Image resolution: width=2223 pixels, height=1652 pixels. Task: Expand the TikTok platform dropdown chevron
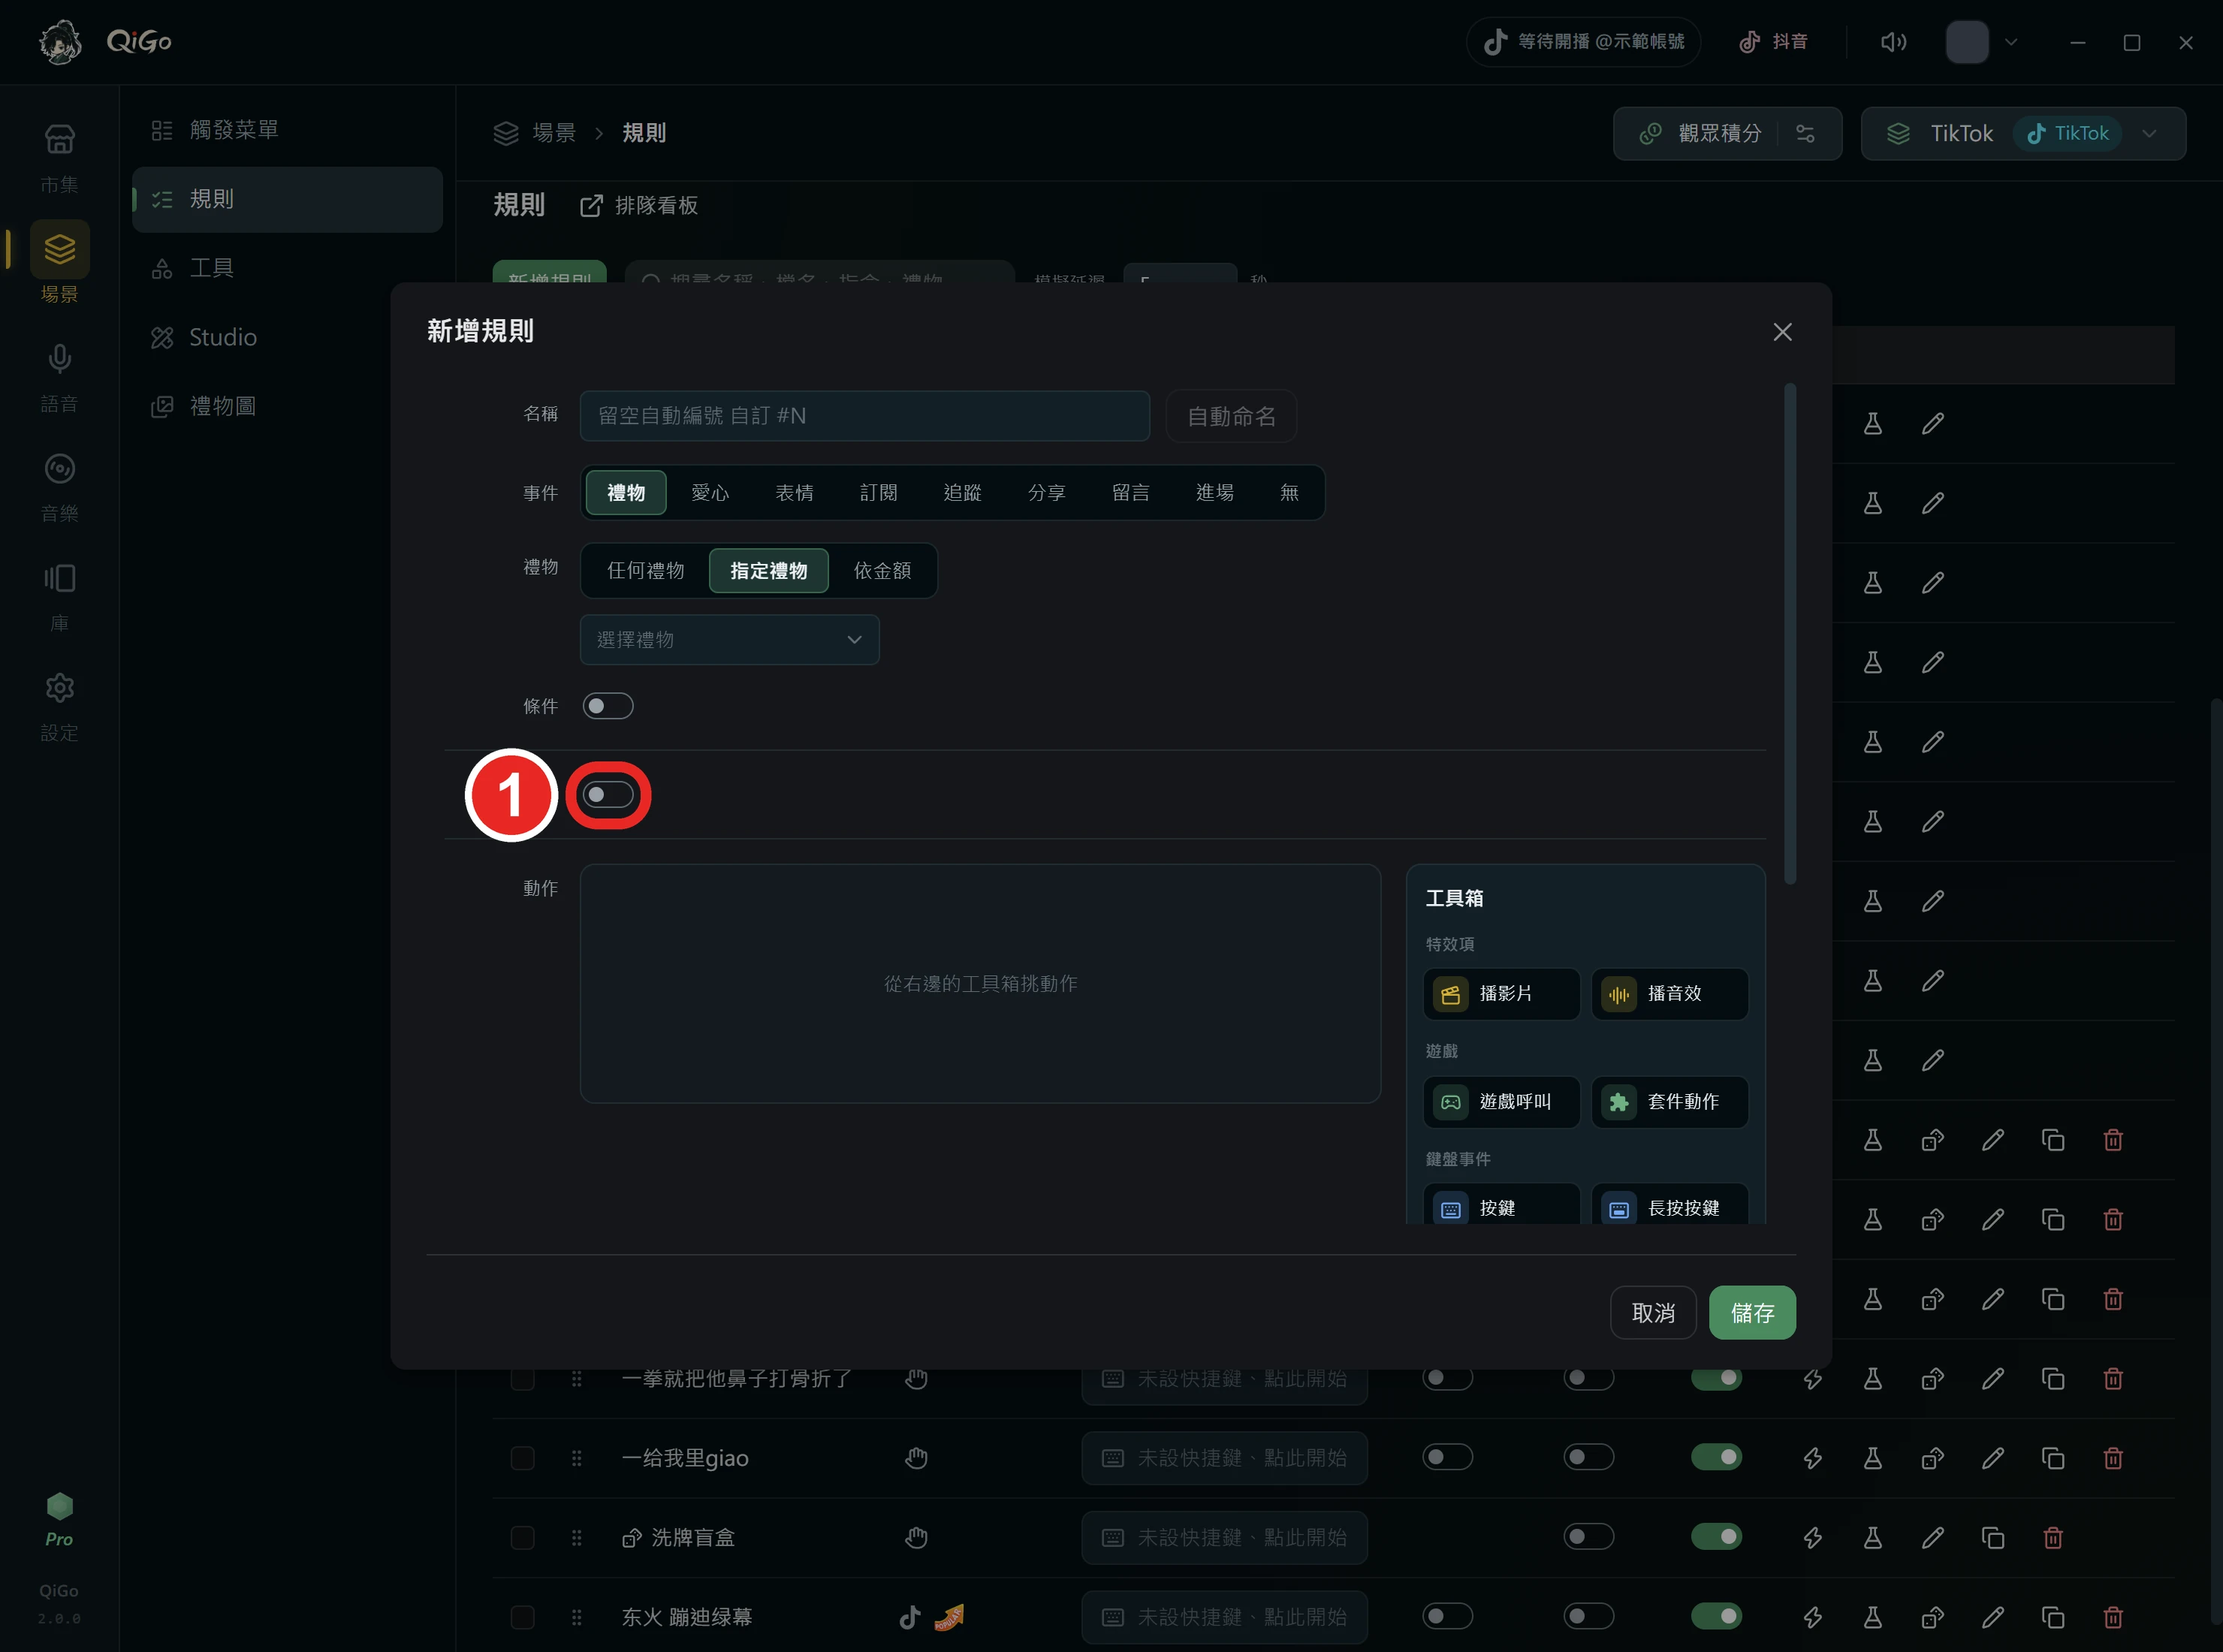tap(2149, 133)
